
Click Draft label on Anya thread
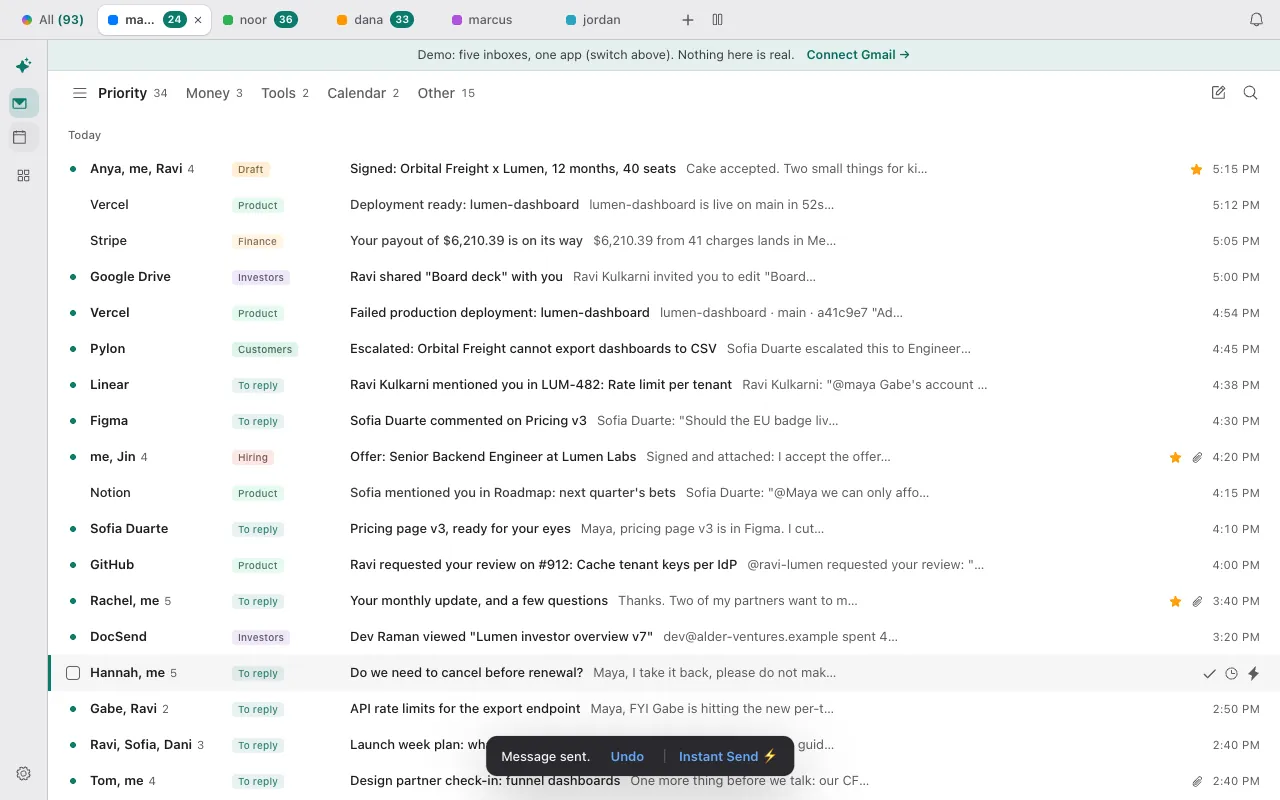(x=250, y=169)
